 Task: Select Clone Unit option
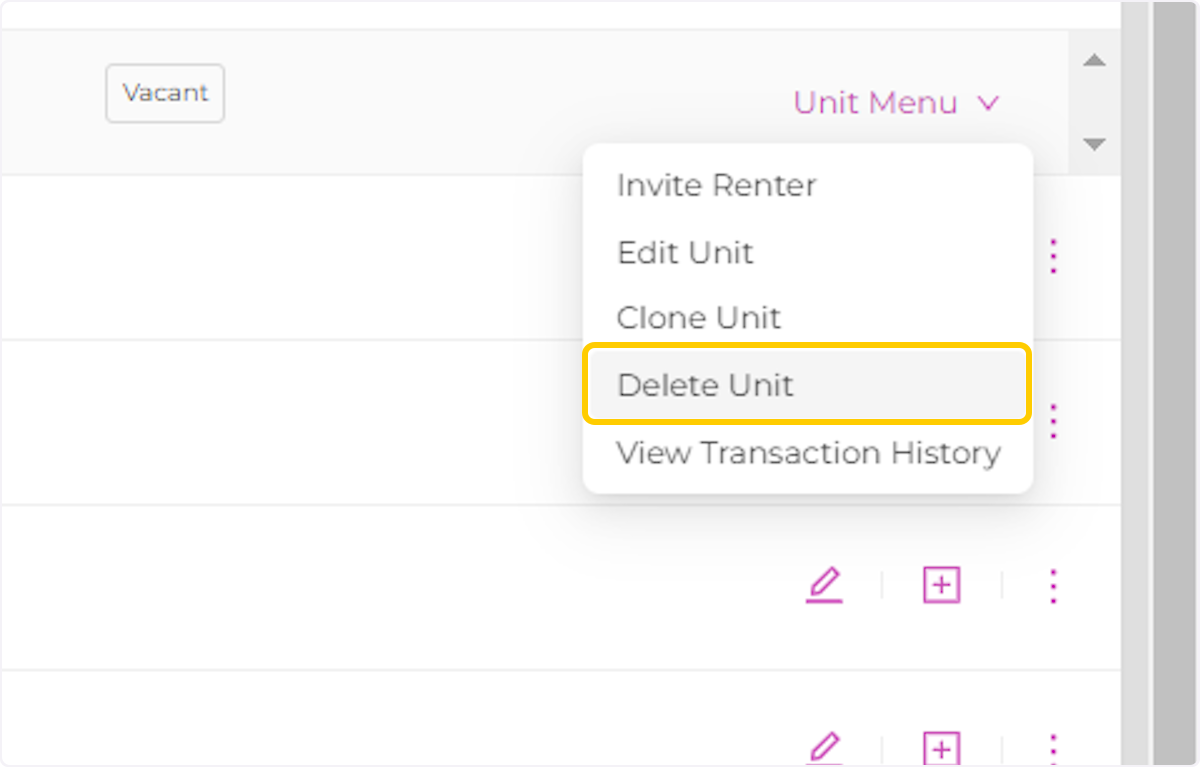699,318
